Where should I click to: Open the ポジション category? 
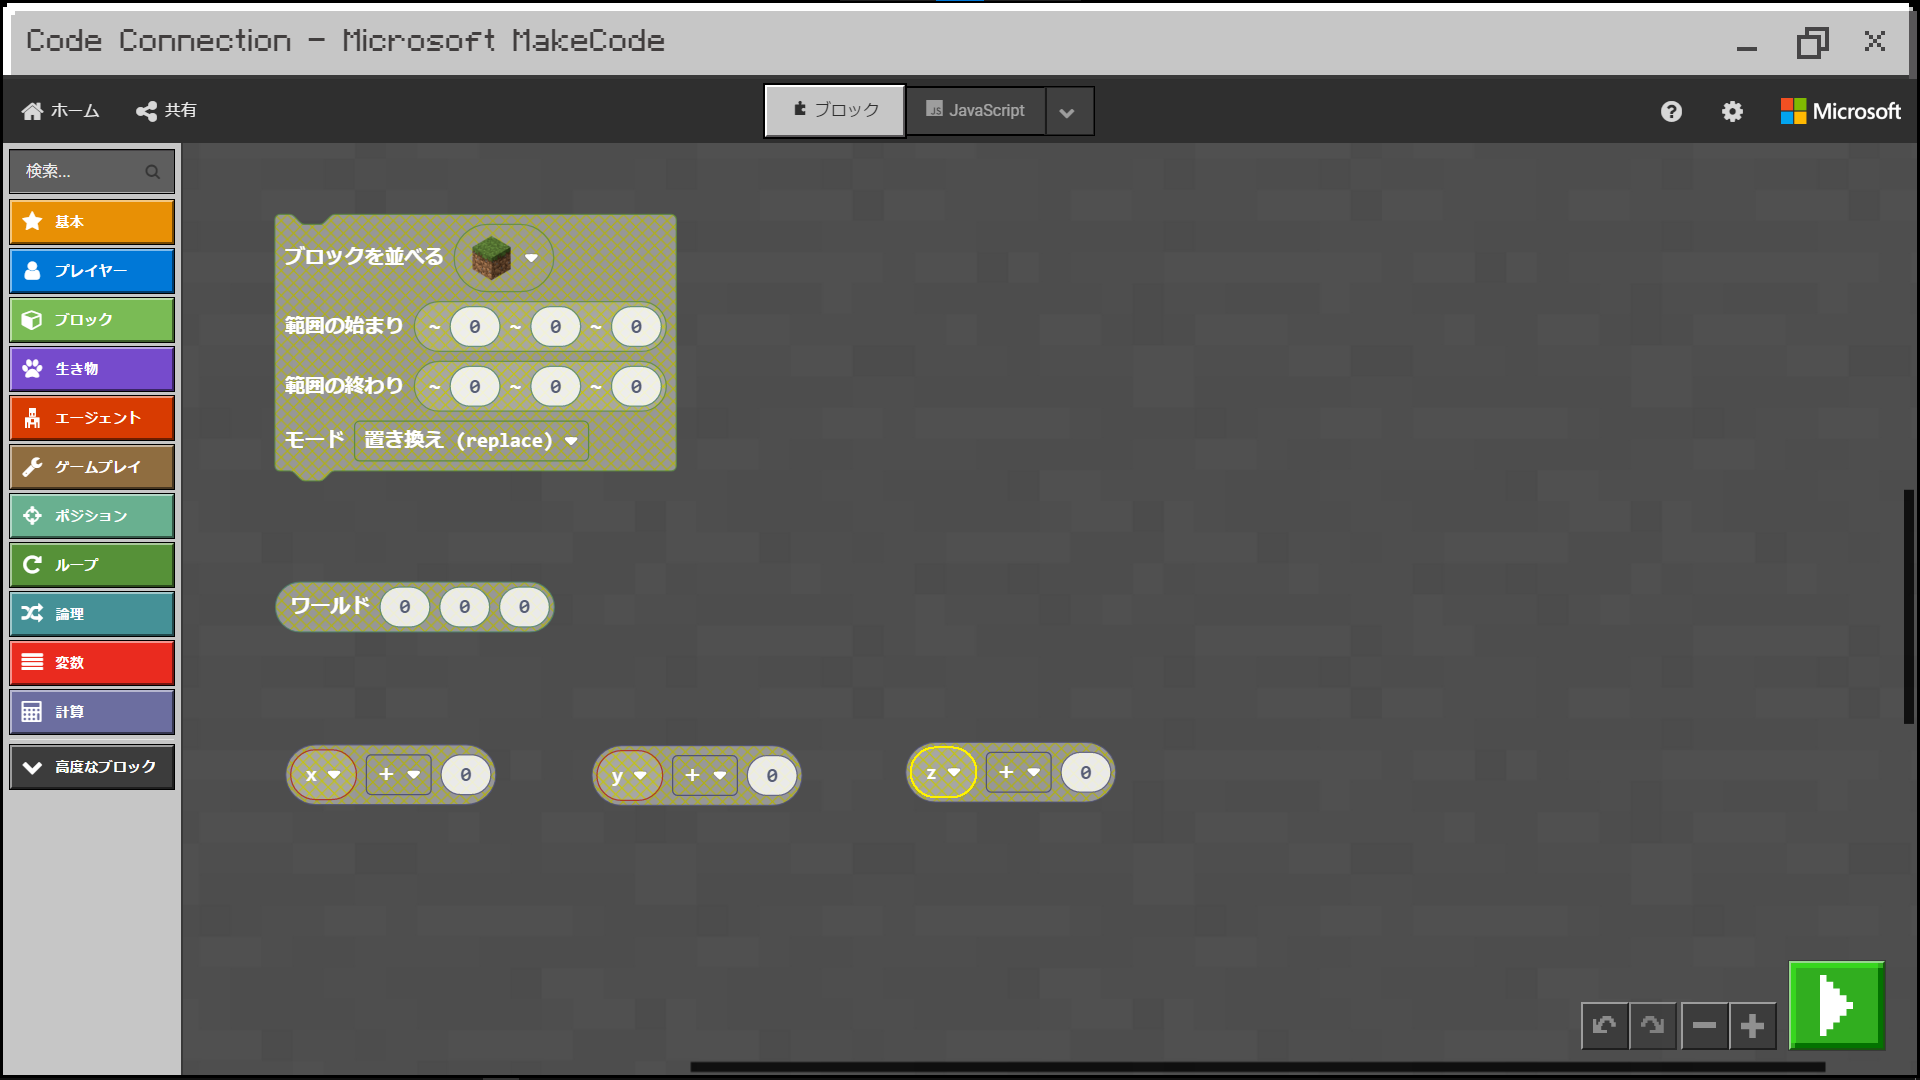[92, 516]
